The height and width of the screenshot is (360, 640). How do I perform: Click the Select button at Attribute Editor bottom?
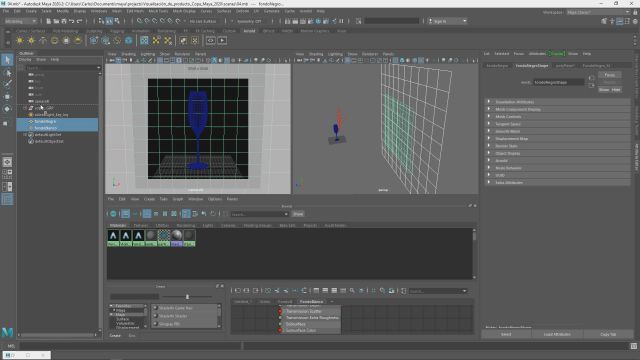click(x=506, y=334)
